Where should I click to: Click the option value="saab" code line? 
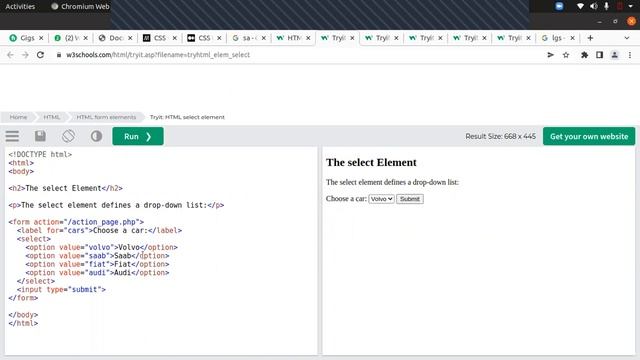[x=97, y=256]
